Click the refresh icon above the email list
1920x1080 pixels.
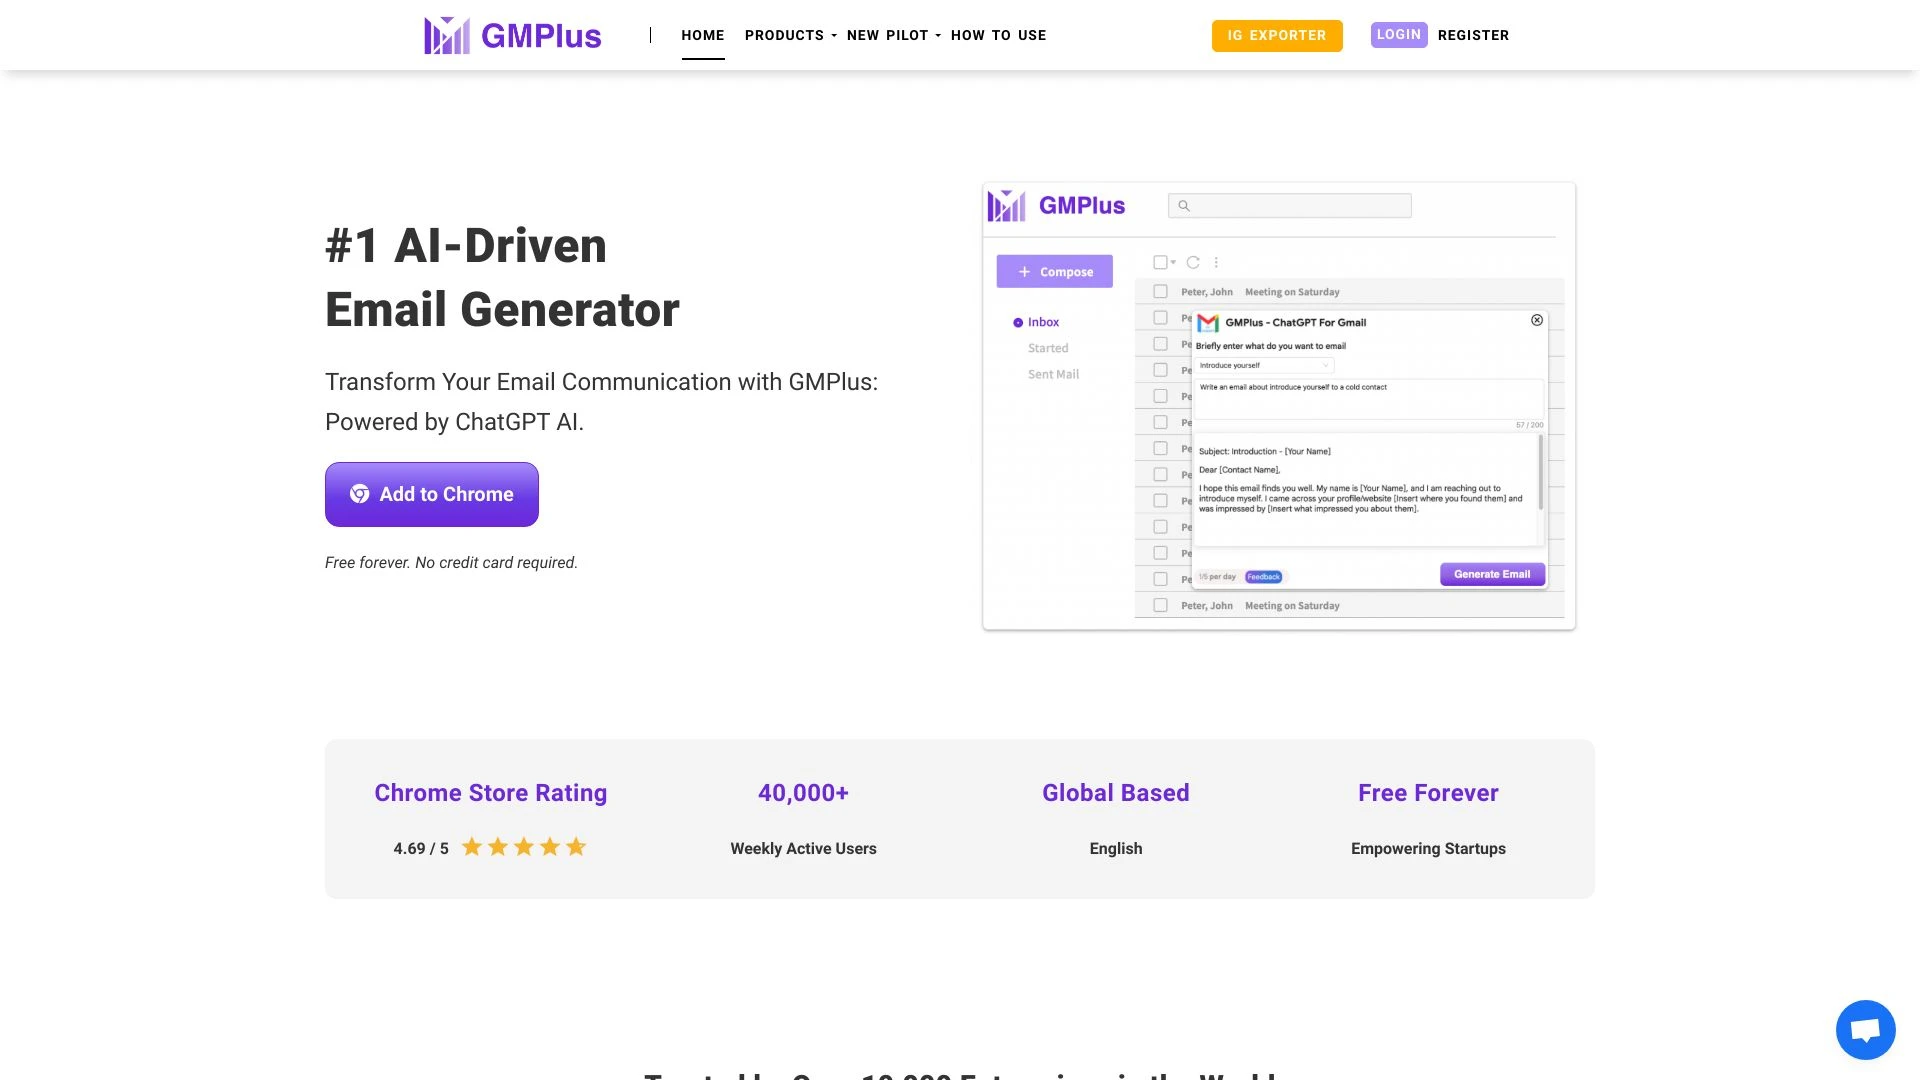tap(1194, 261)
